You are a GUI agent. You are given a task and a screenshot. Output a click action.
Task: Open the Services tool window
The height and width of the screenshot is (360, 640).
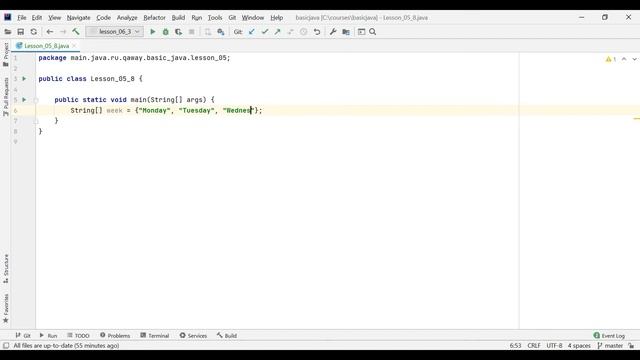(193, 336)
